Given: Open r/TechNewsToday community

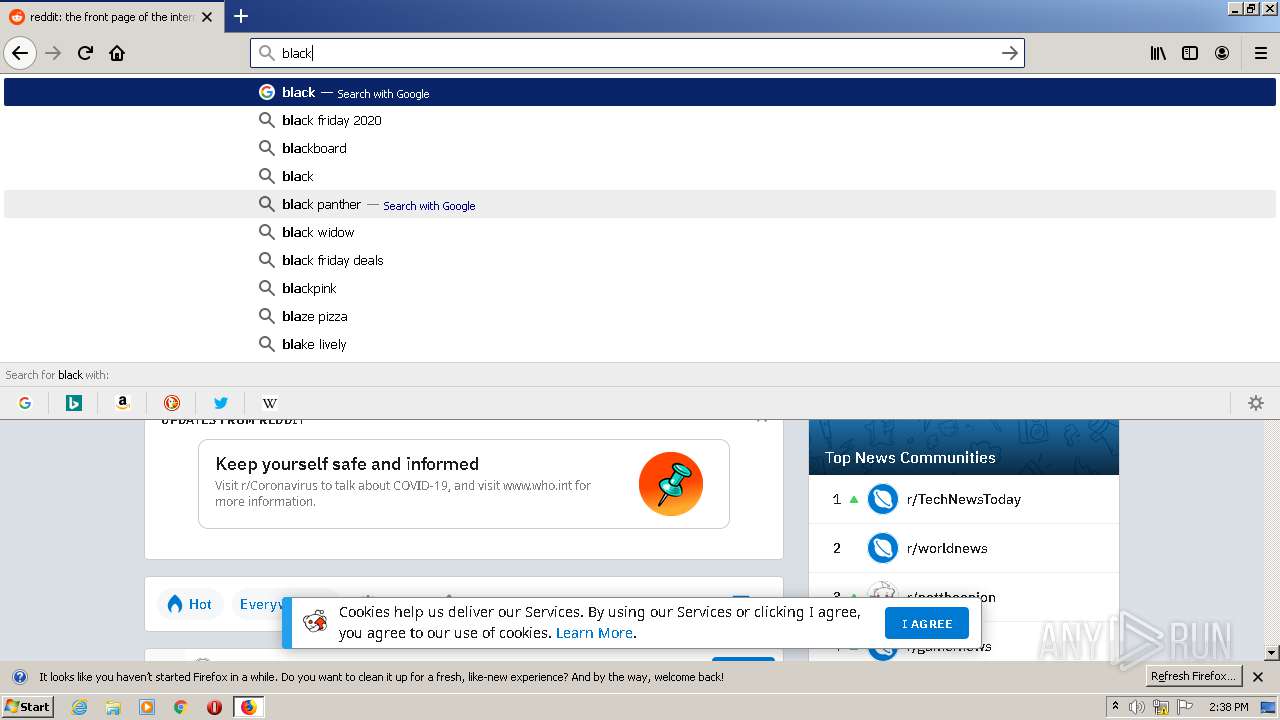Looking at the screenshot, I should pyautogui.click(x=964, y=499).
